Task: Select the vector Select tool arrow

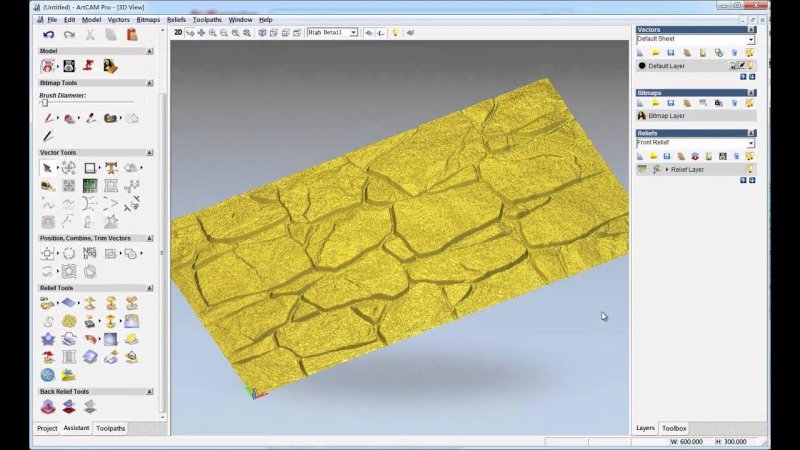Action: tap(47, 168)
